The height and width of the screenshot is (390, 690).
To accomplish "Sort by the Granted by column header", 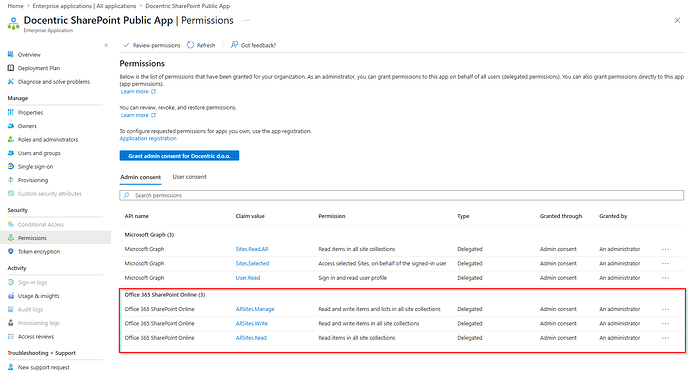I will 613,216.
